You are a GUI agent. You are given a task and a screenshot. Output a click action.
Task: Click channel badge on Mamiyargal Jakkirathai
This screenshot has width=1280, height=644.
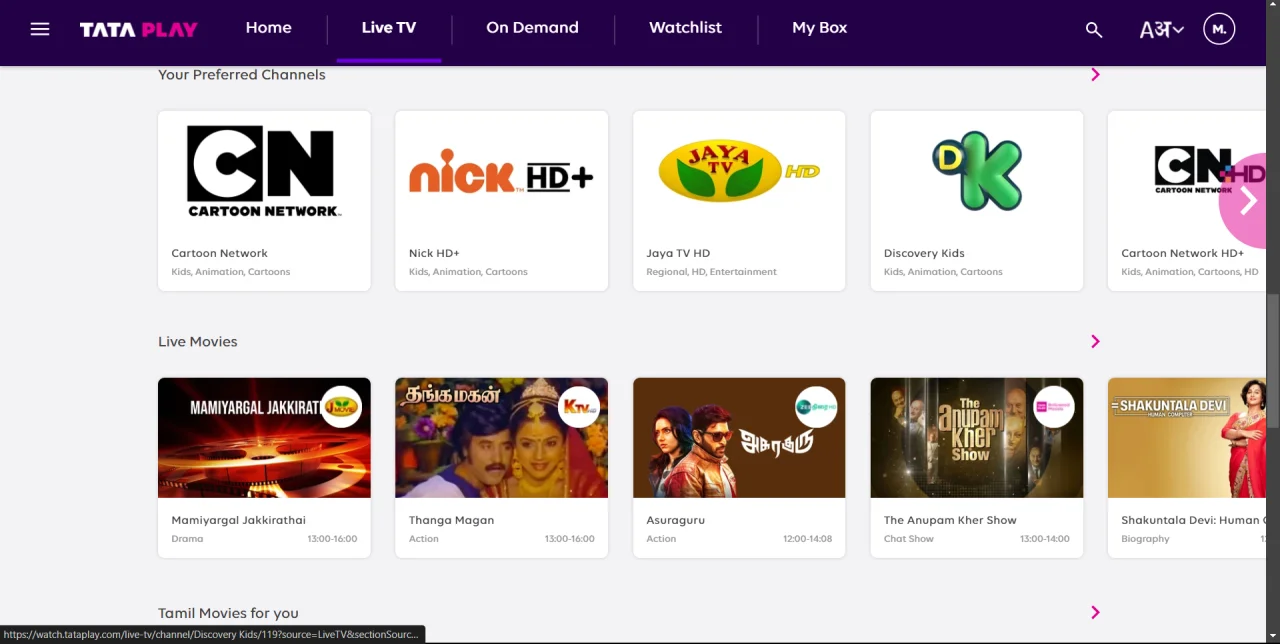tap(341, 407)
